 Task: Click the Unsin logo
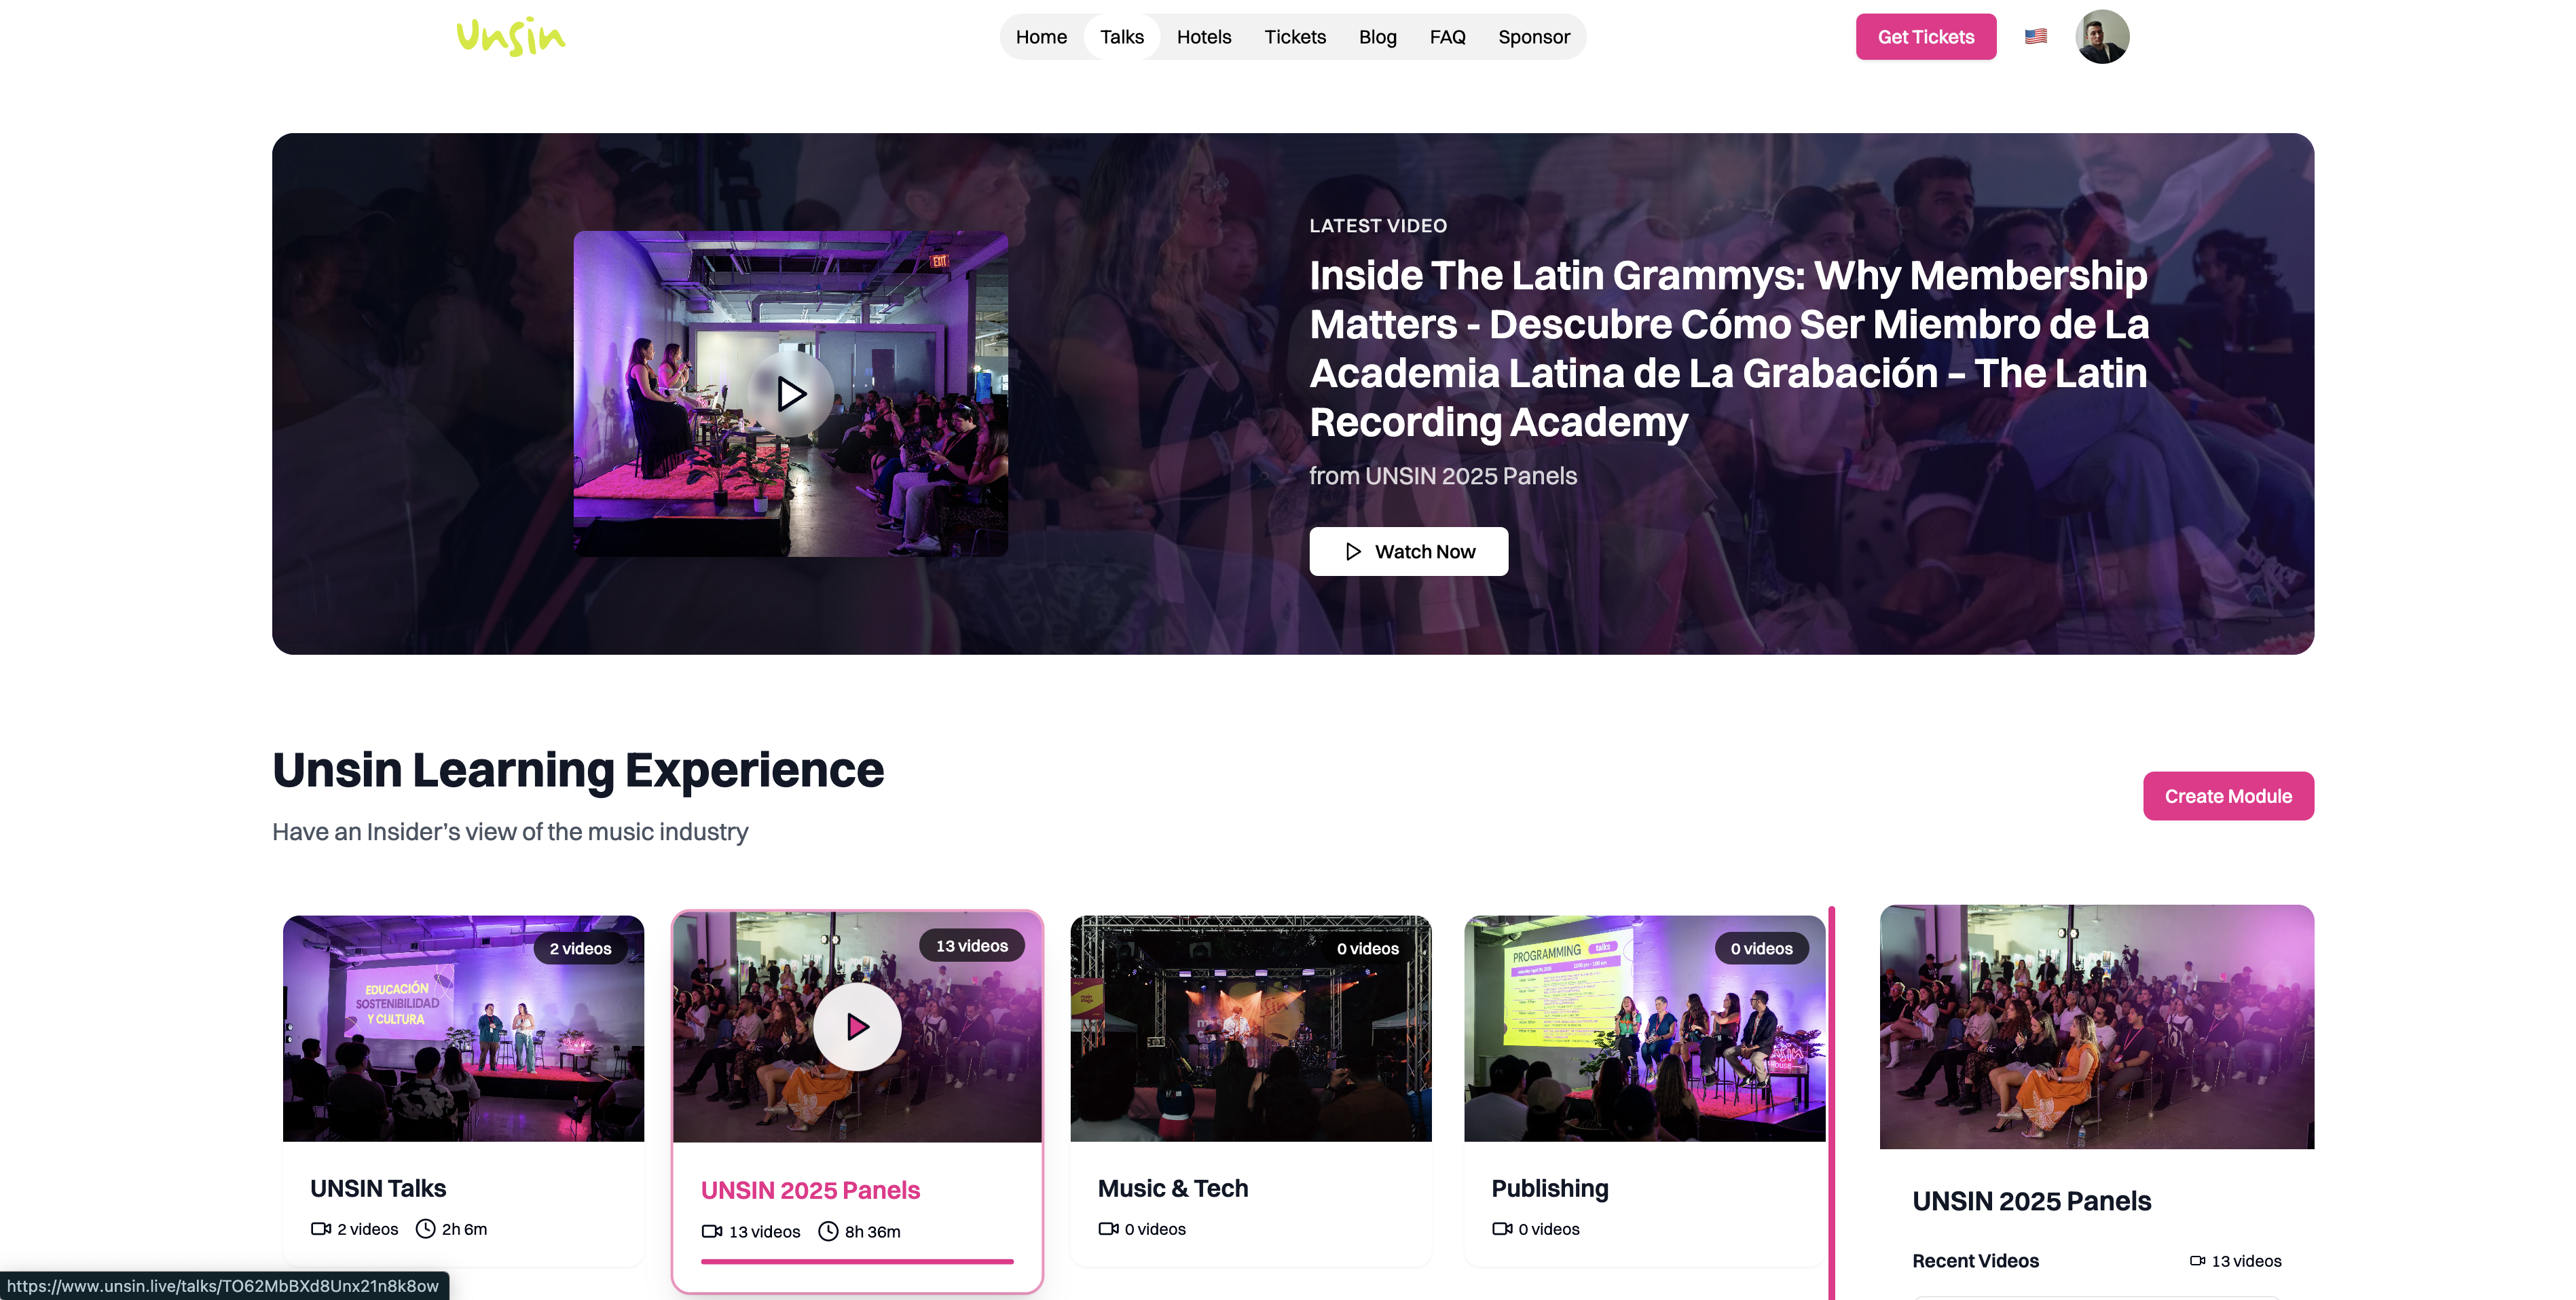pos(511,36)
